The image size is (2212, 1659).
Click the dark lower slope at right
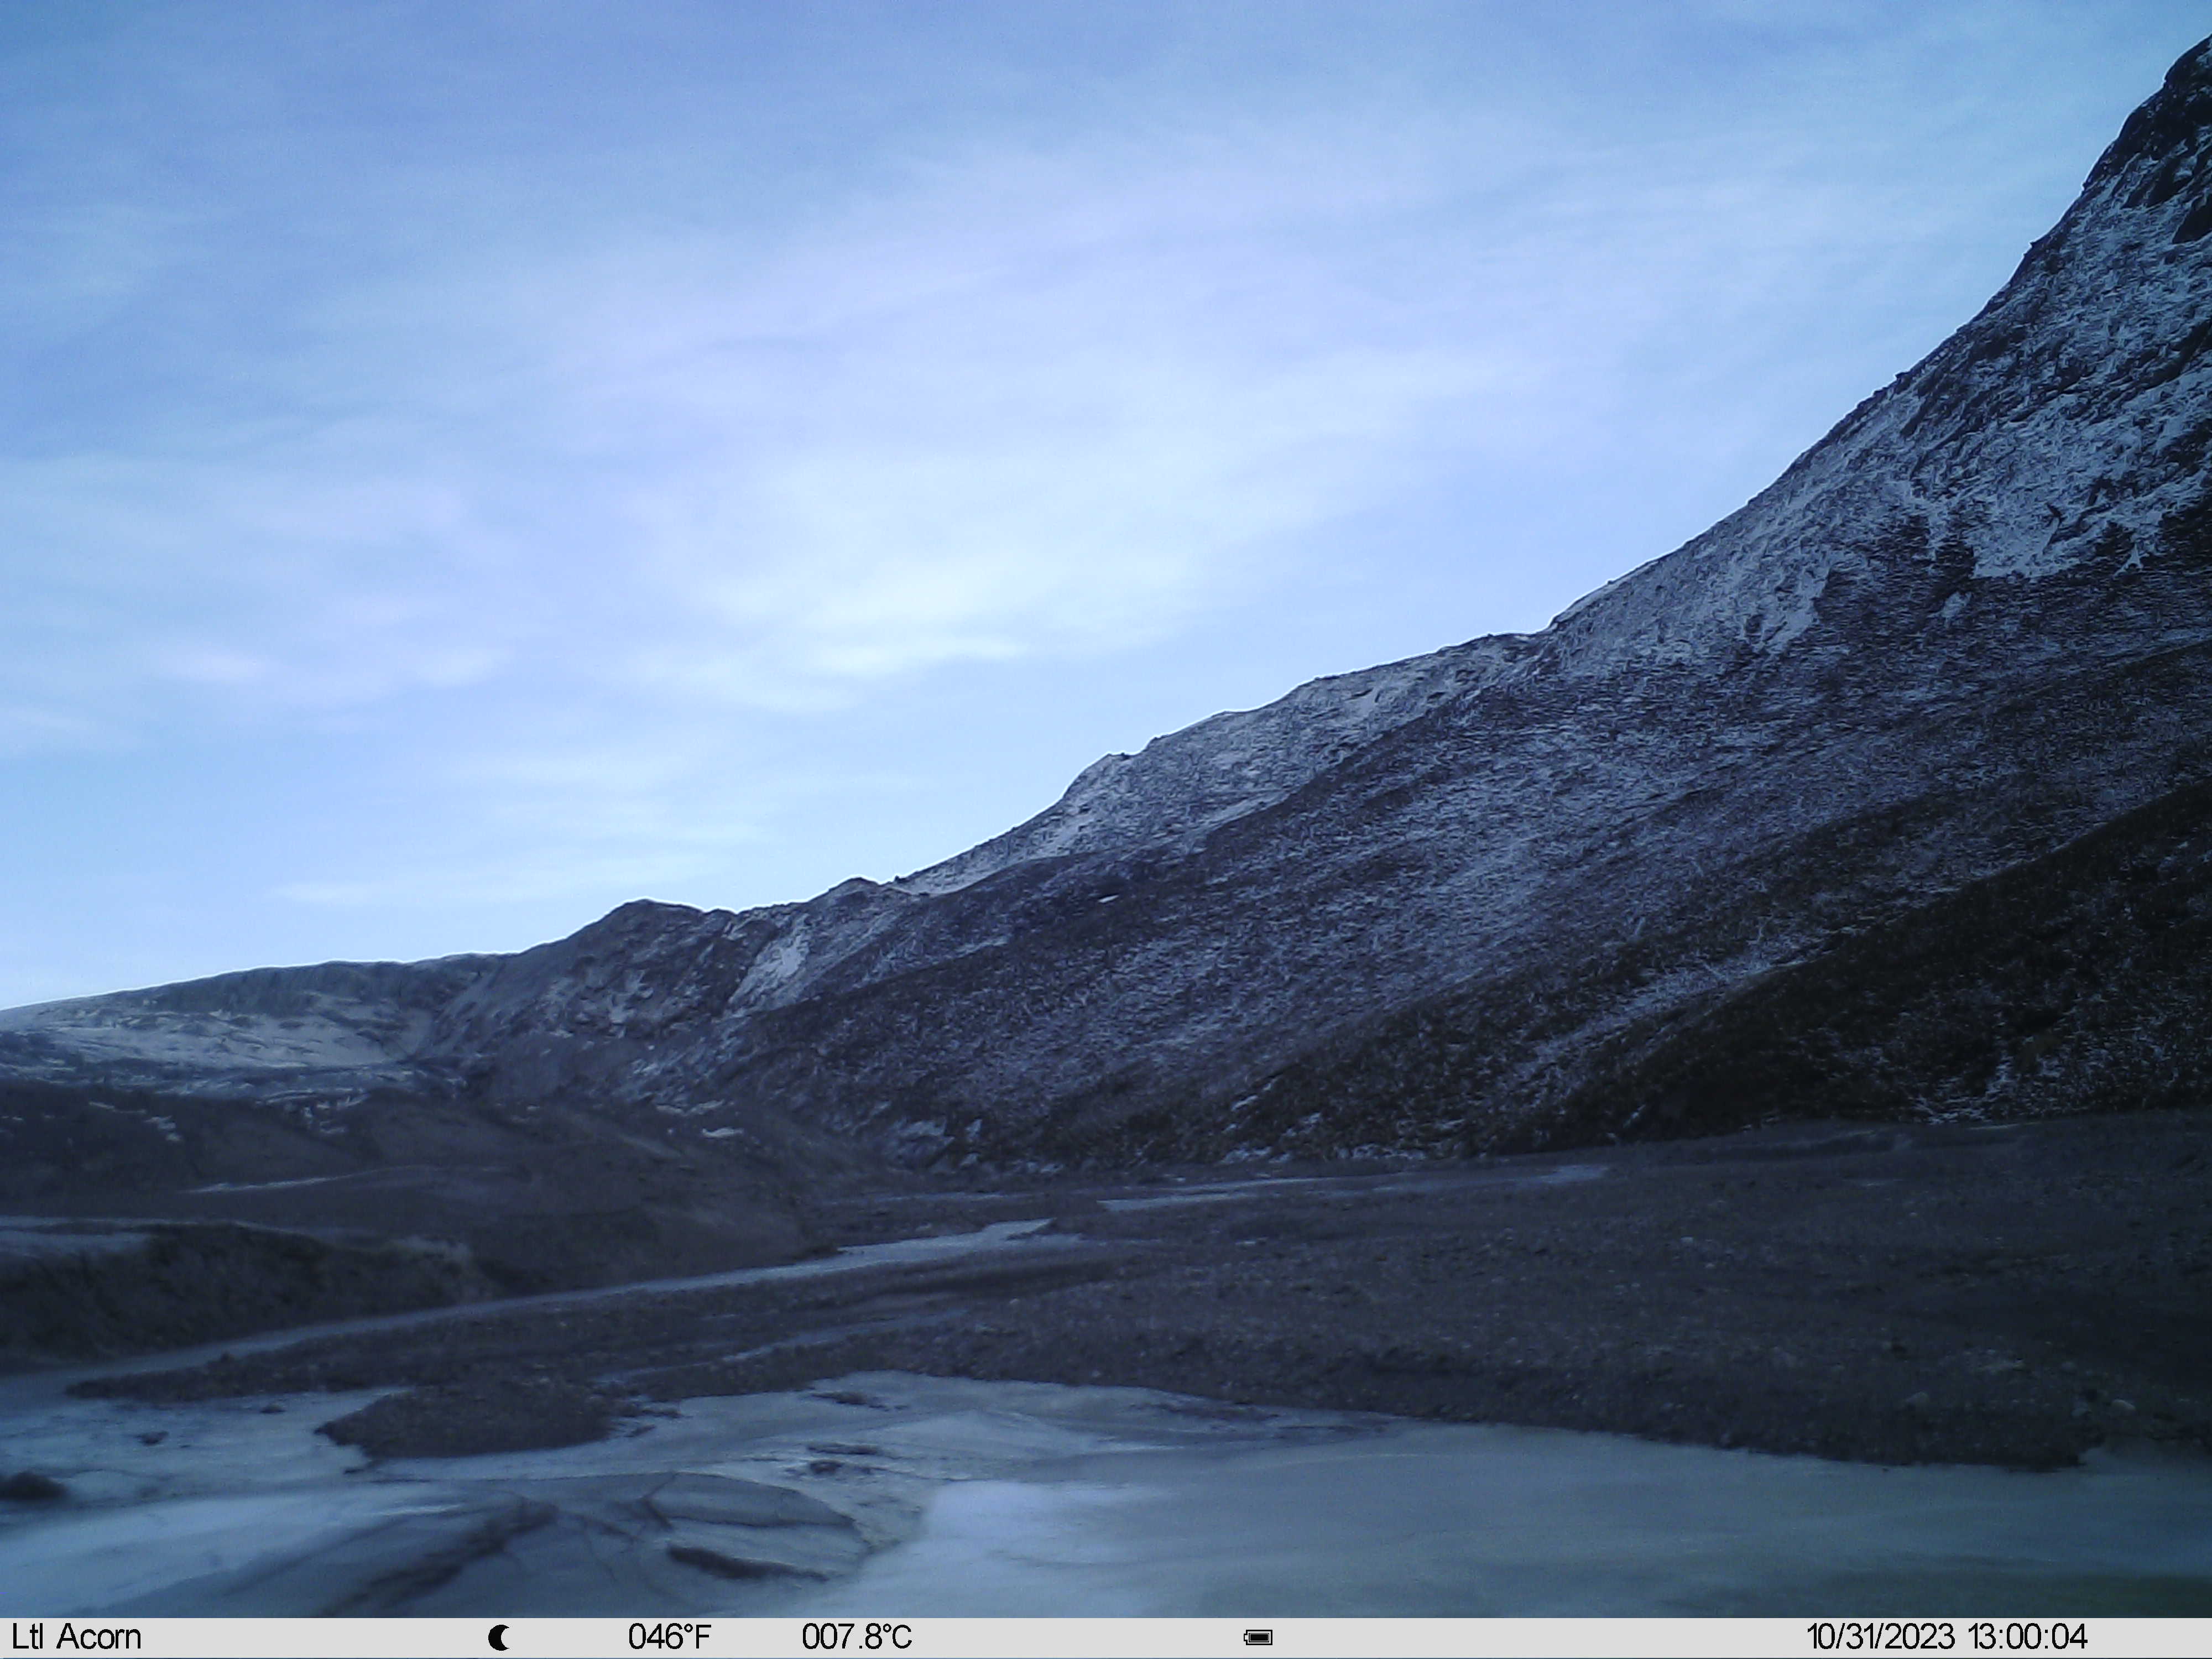[1900, 1000]
